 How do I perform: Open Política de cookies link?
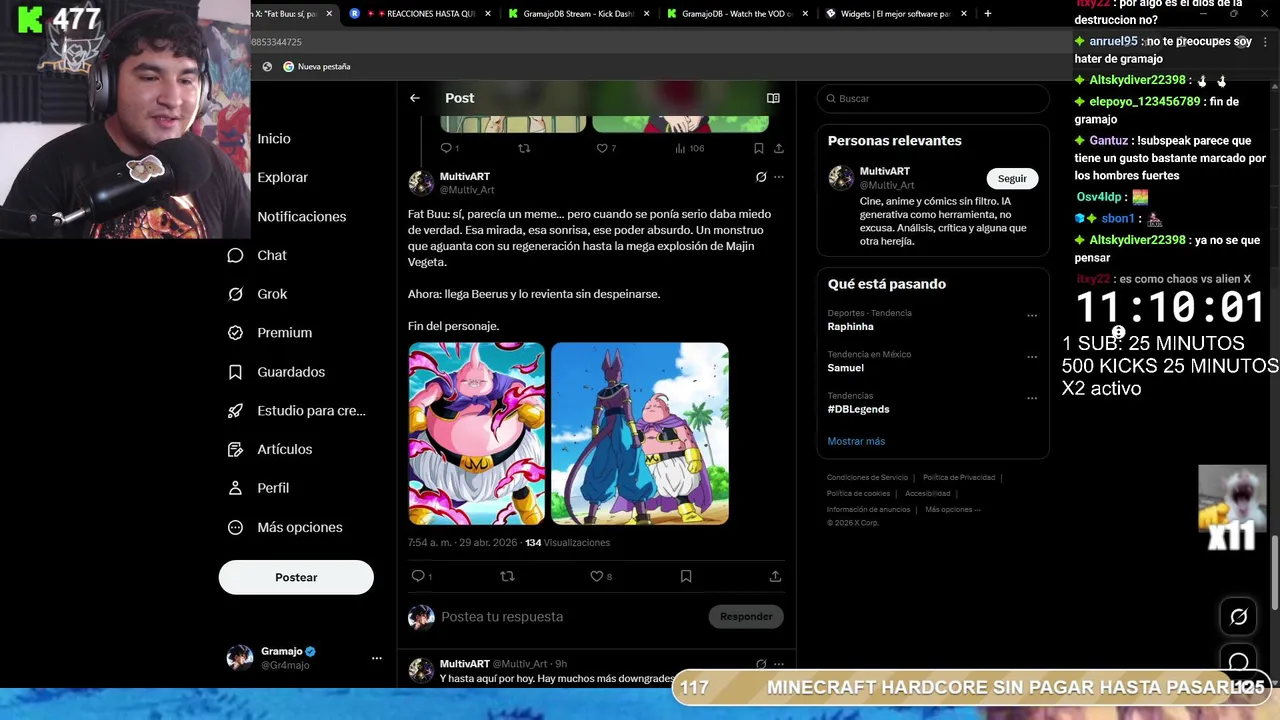858,494
